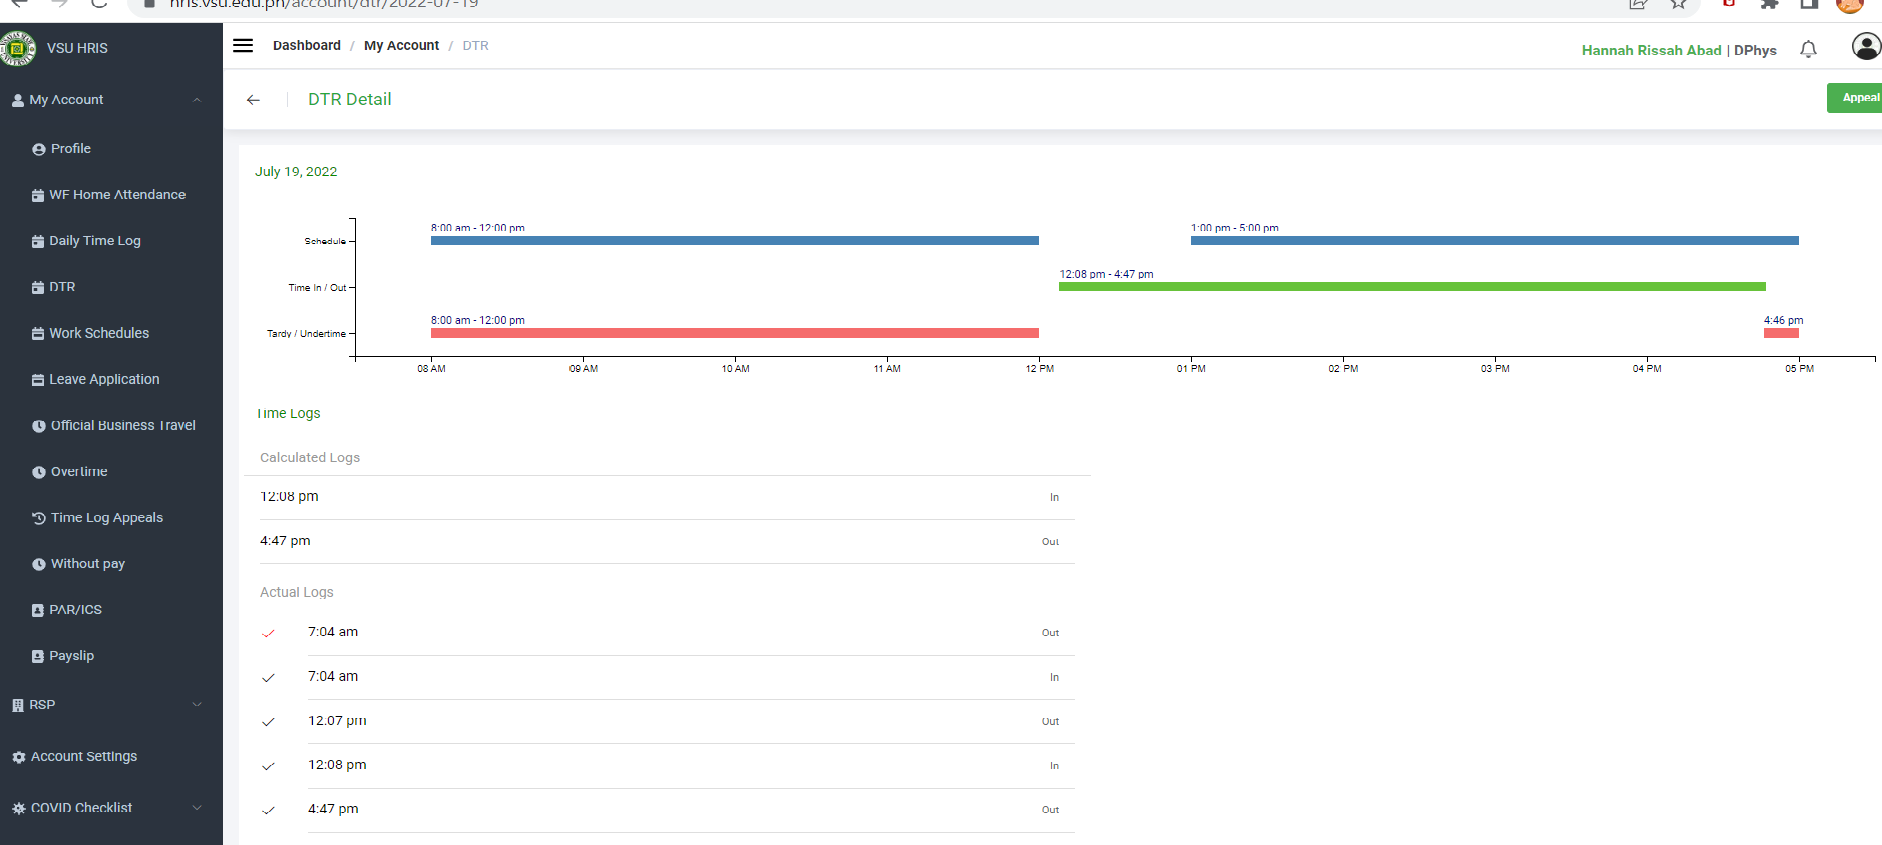Open the user profile avatar icon
This screenshot has width=1882, height=845.
click(x=1865, y=47)
